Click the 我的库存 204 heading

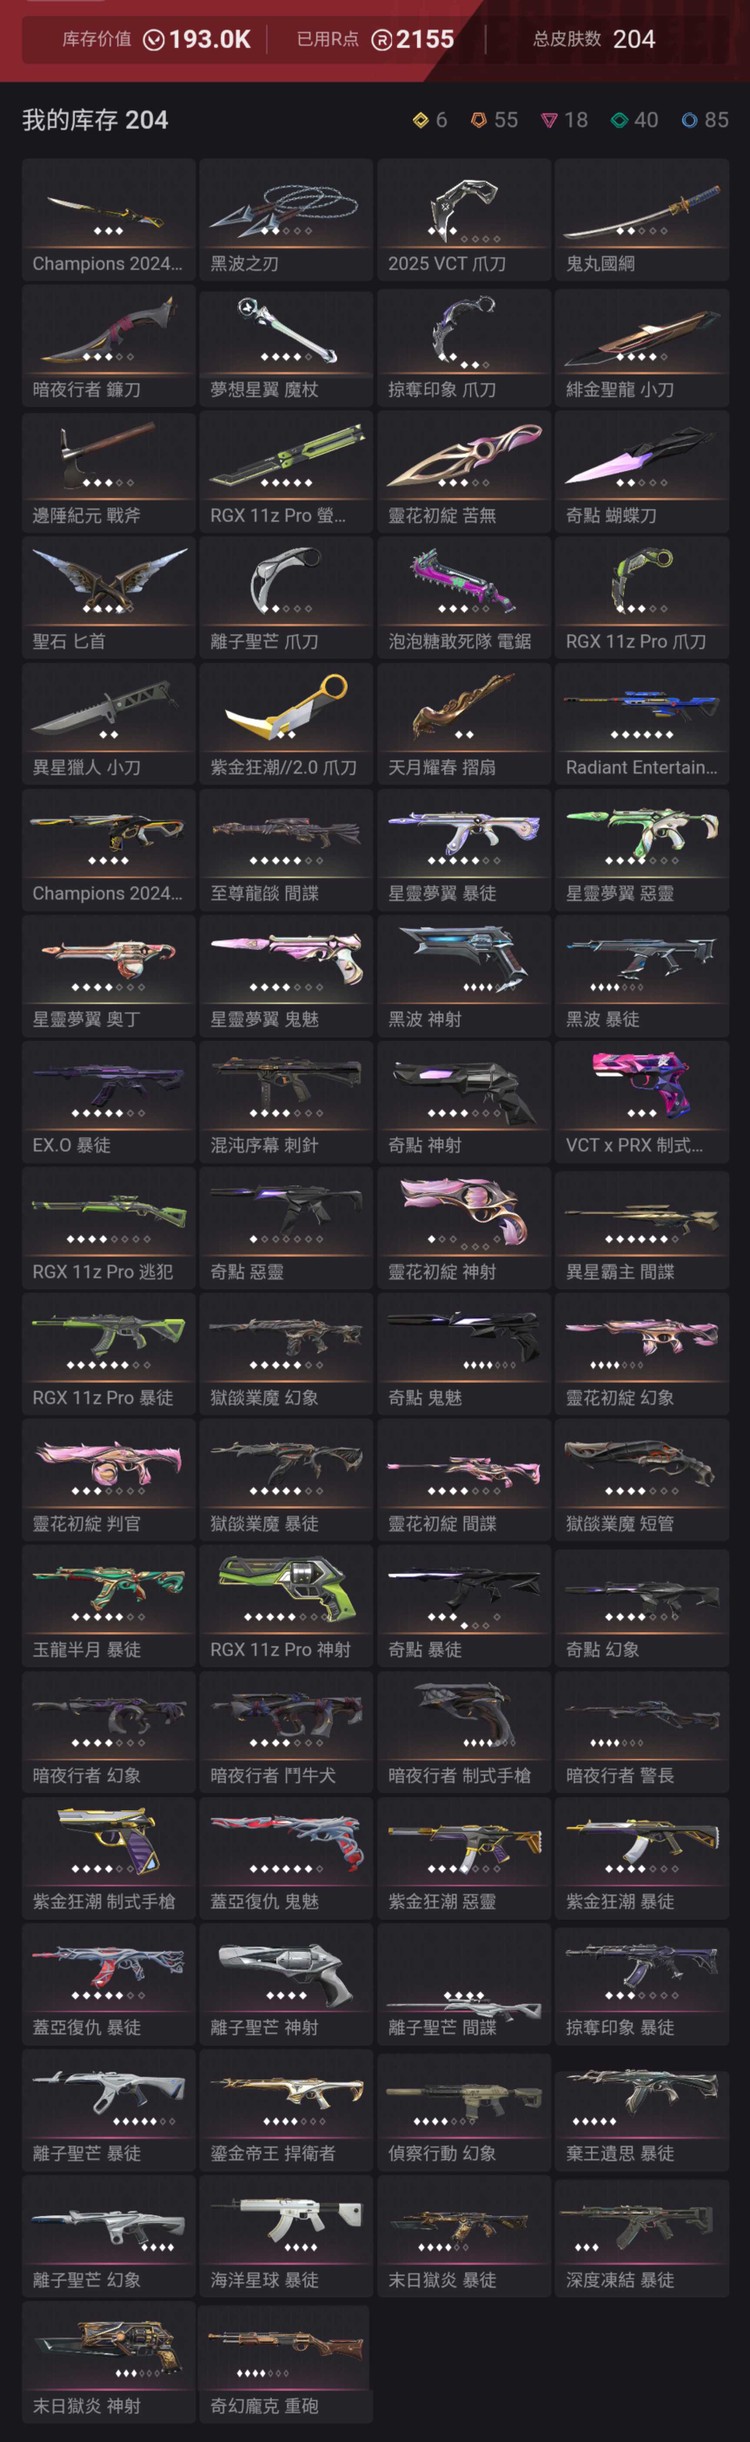95,120
